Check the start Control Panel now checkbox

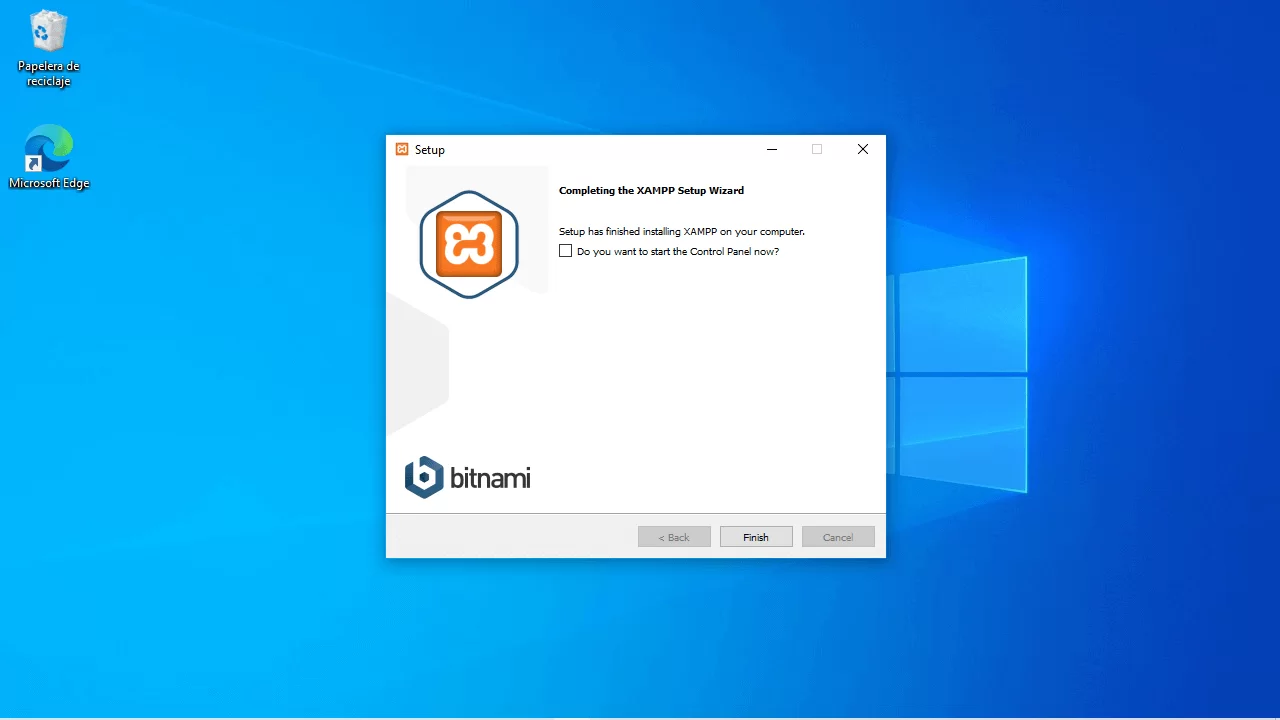click(x=566, y=251)
